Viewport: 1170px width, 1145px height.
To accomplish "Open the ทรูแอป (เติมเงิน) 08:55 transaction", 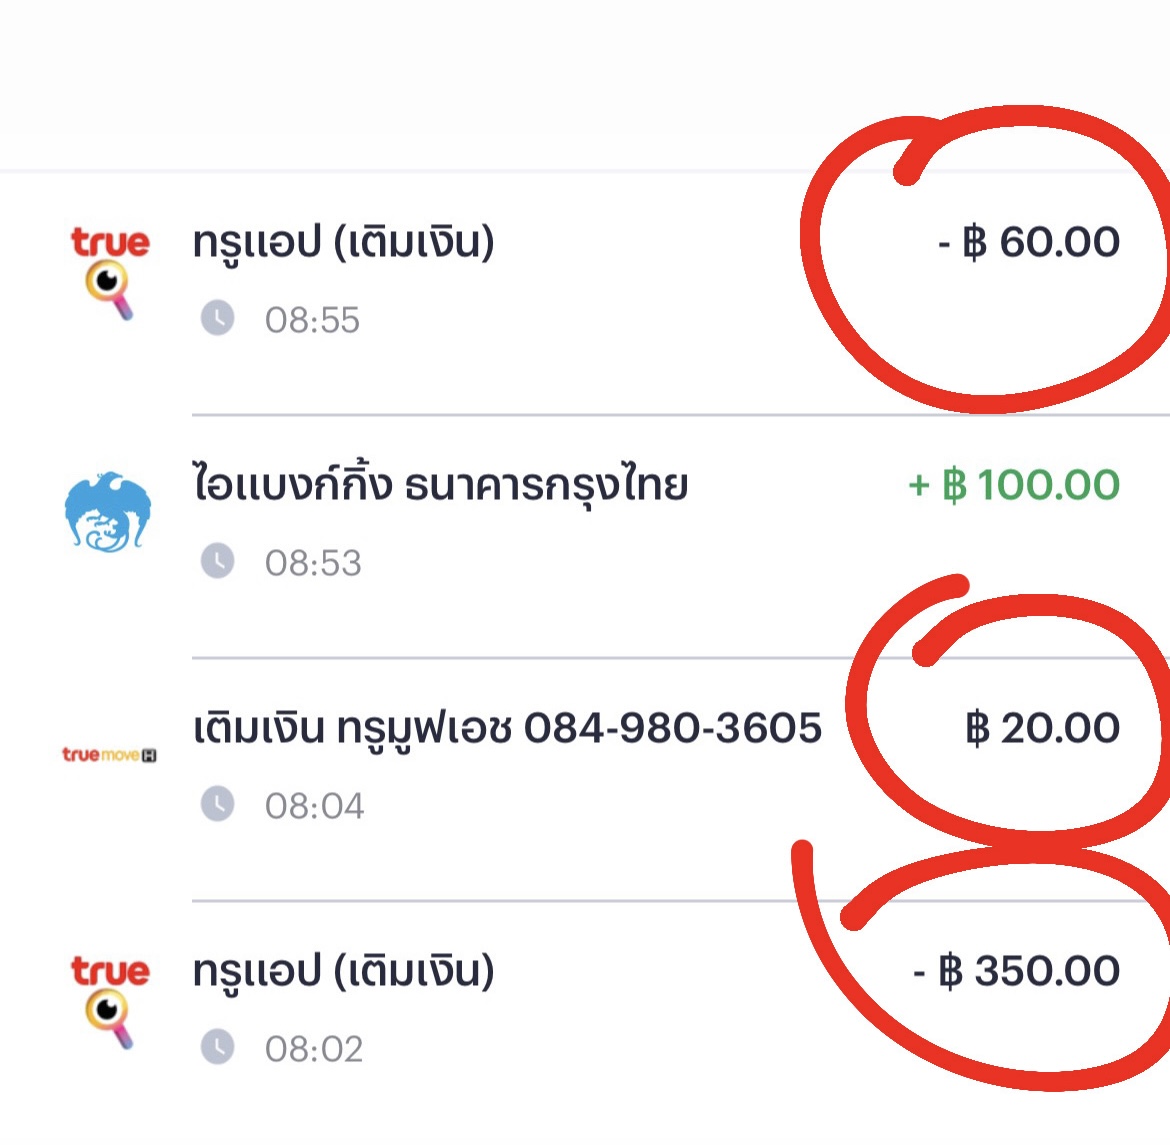I will pos(585,293).
